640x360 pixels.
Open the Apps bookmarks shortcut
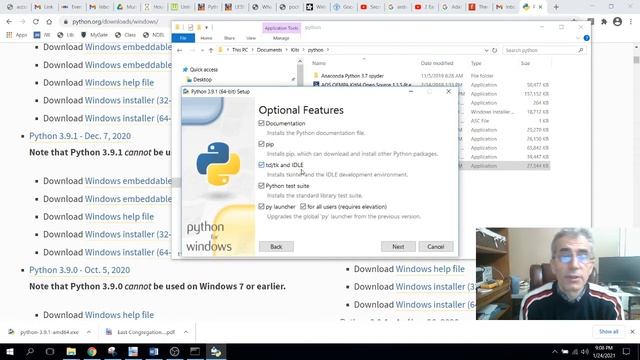[16, 35]
